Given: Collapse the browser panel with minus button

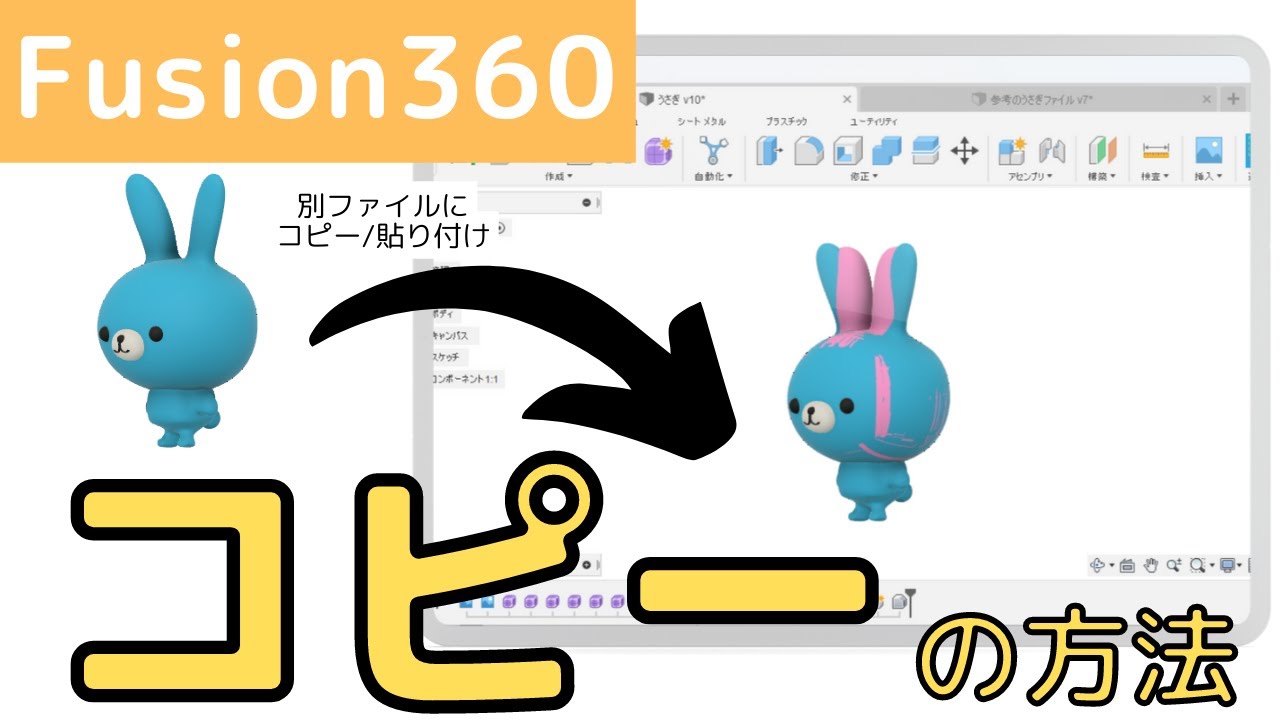Looking at the screenshot, I should [x=587, y=203].
